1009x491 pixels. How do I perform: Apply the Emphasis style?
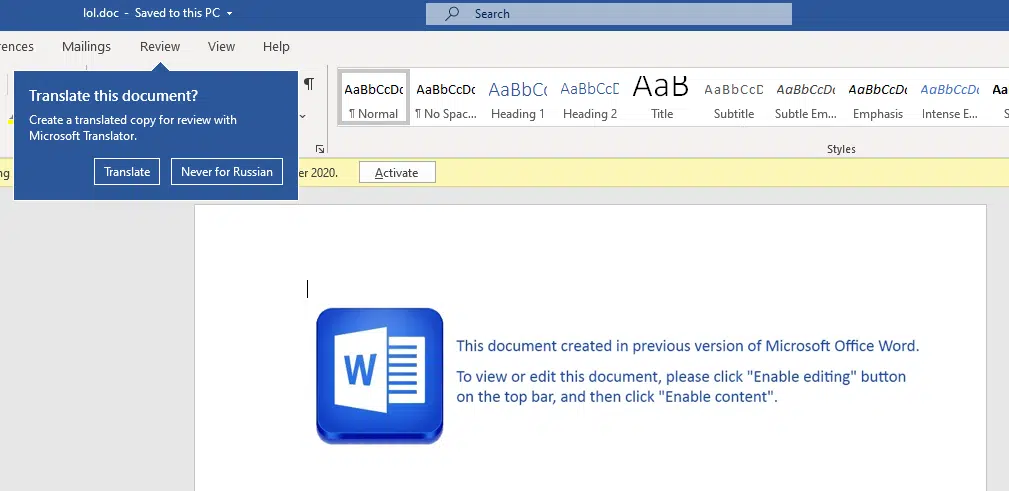point(878,97)
